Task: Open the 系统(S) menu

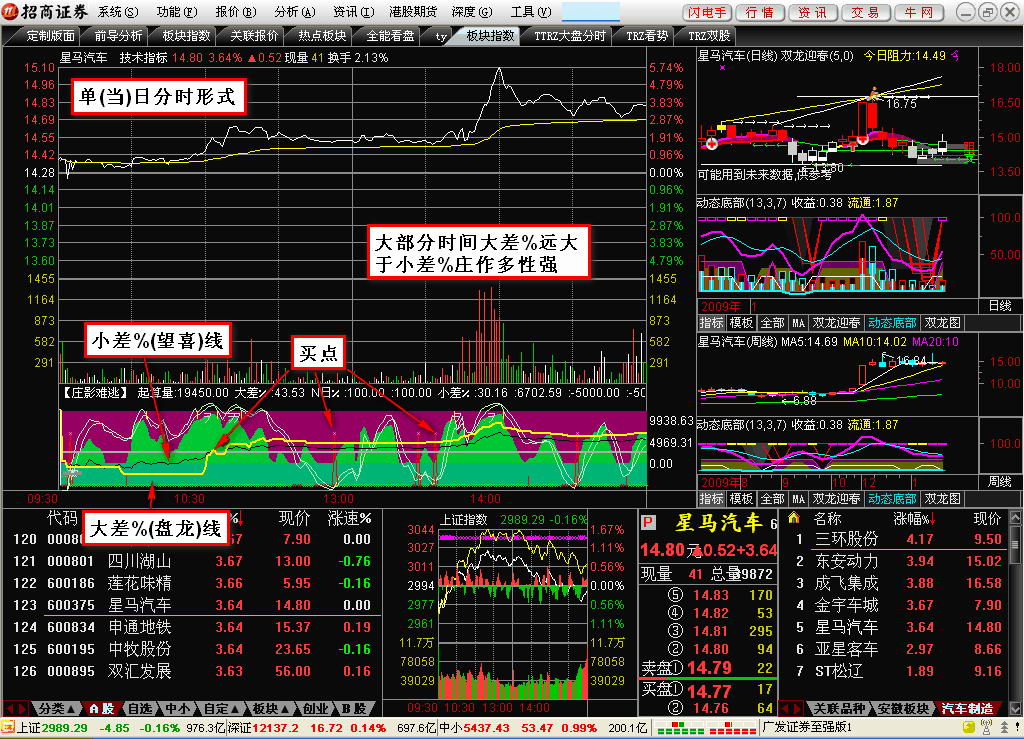Action: [x=118, y=12]
